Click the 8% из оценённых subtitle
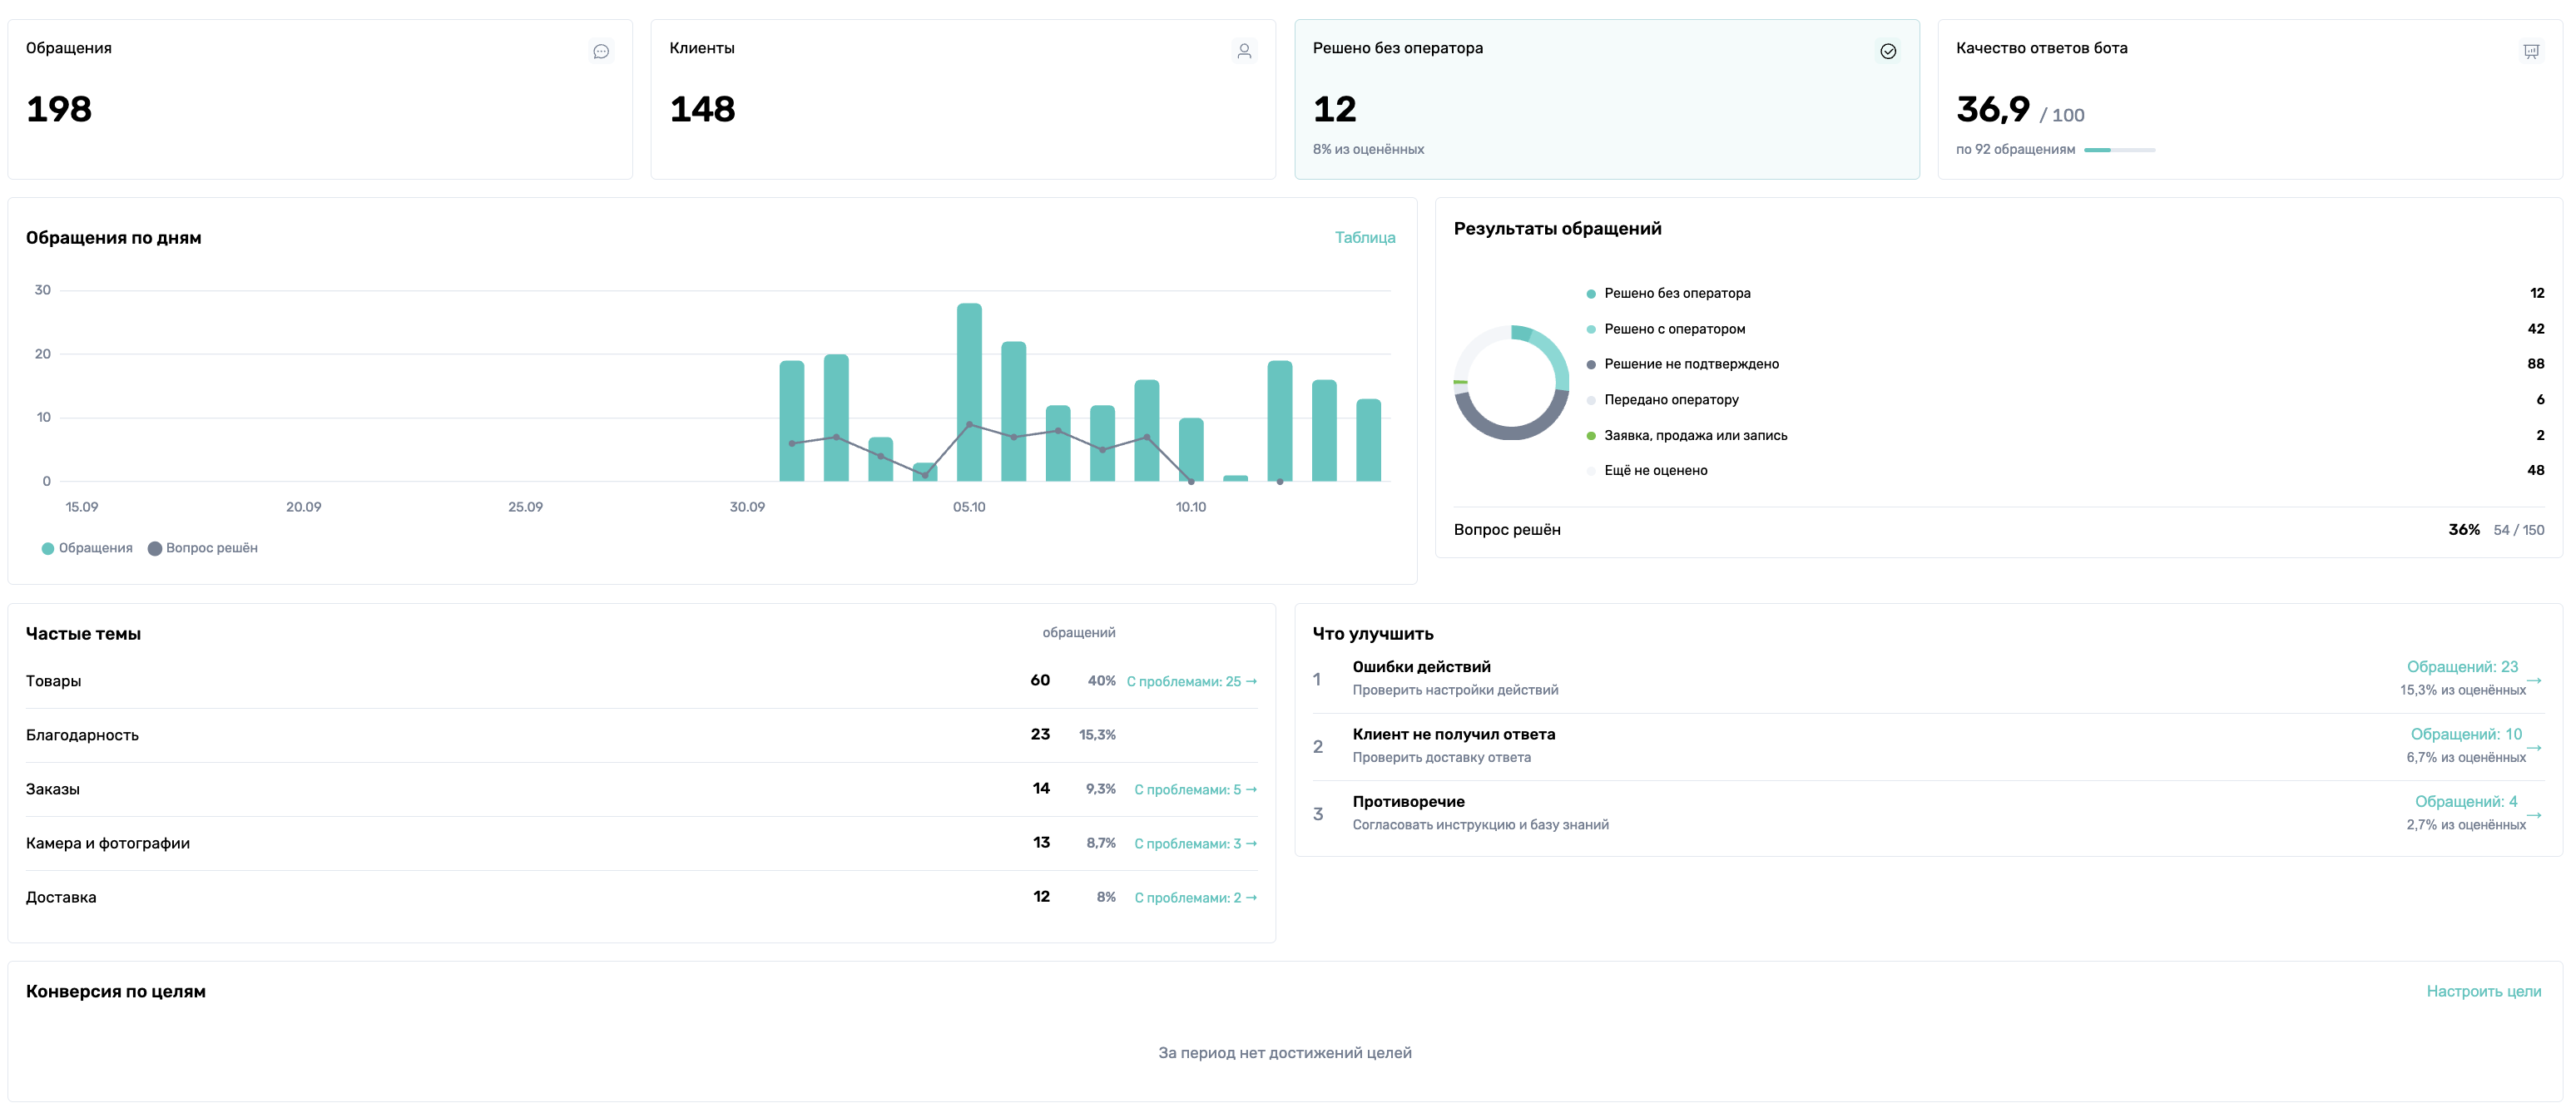 point(1368,149)
